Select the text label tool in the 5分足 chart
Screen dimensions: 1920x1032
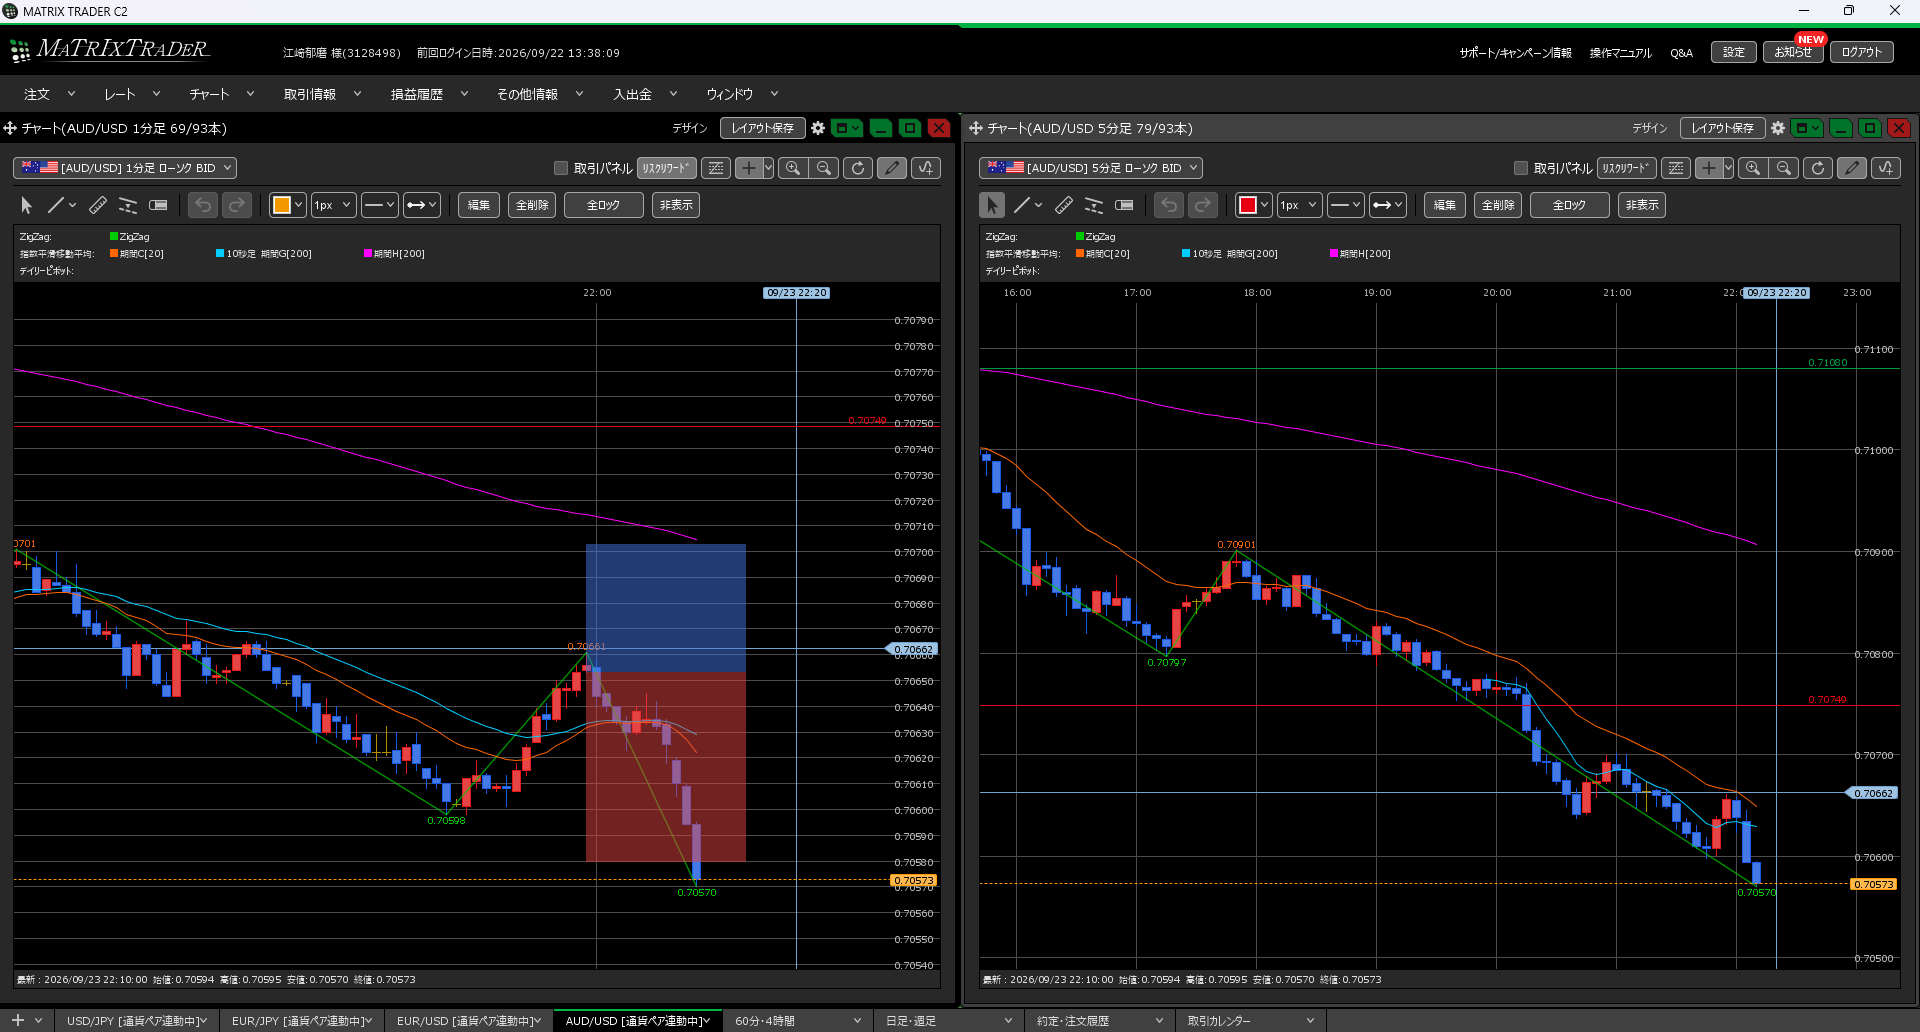pos(1124,205)
